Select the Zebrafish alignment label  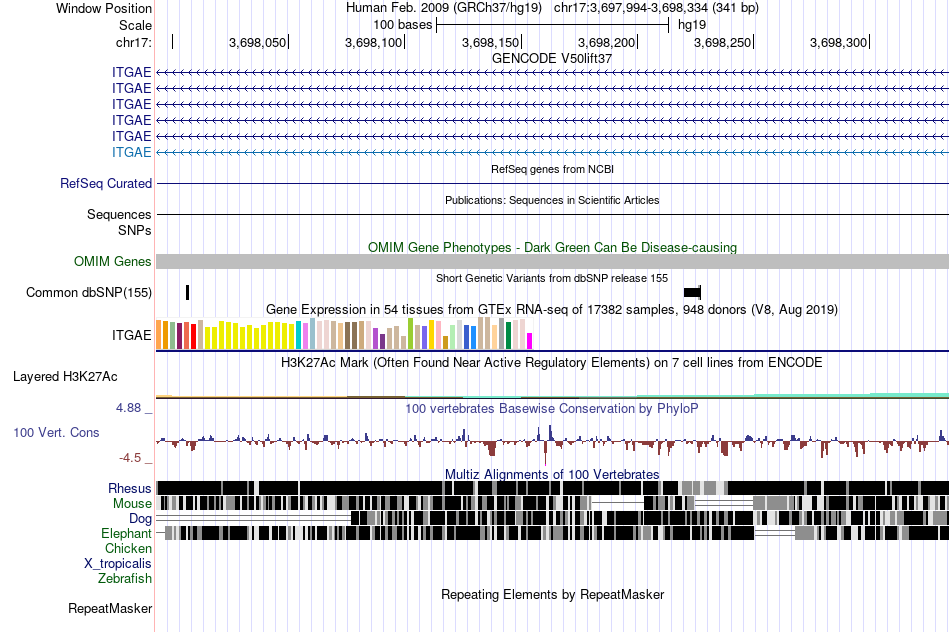125,579
